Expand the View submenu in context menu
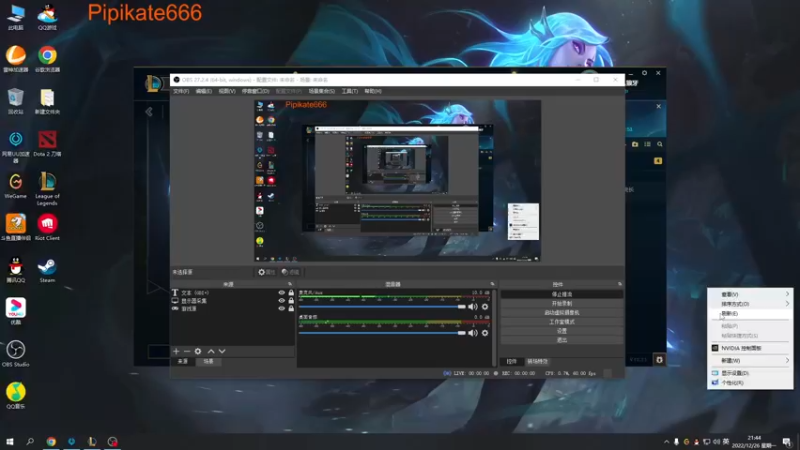800x450 pixels. coord(750,294)
